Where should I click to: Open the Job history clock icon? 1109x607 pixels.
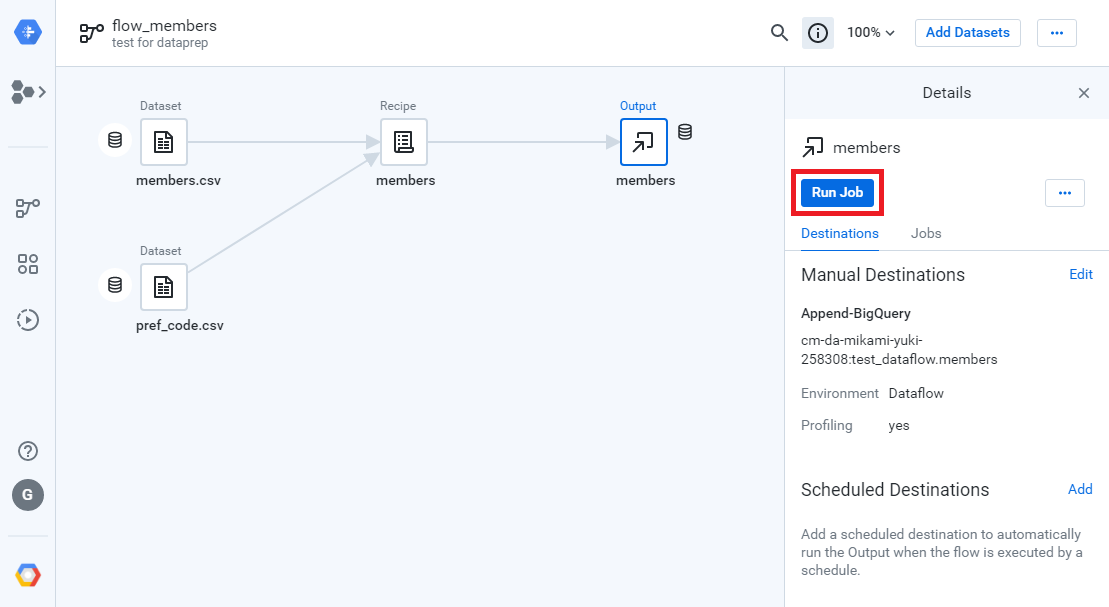click(27, 320)
